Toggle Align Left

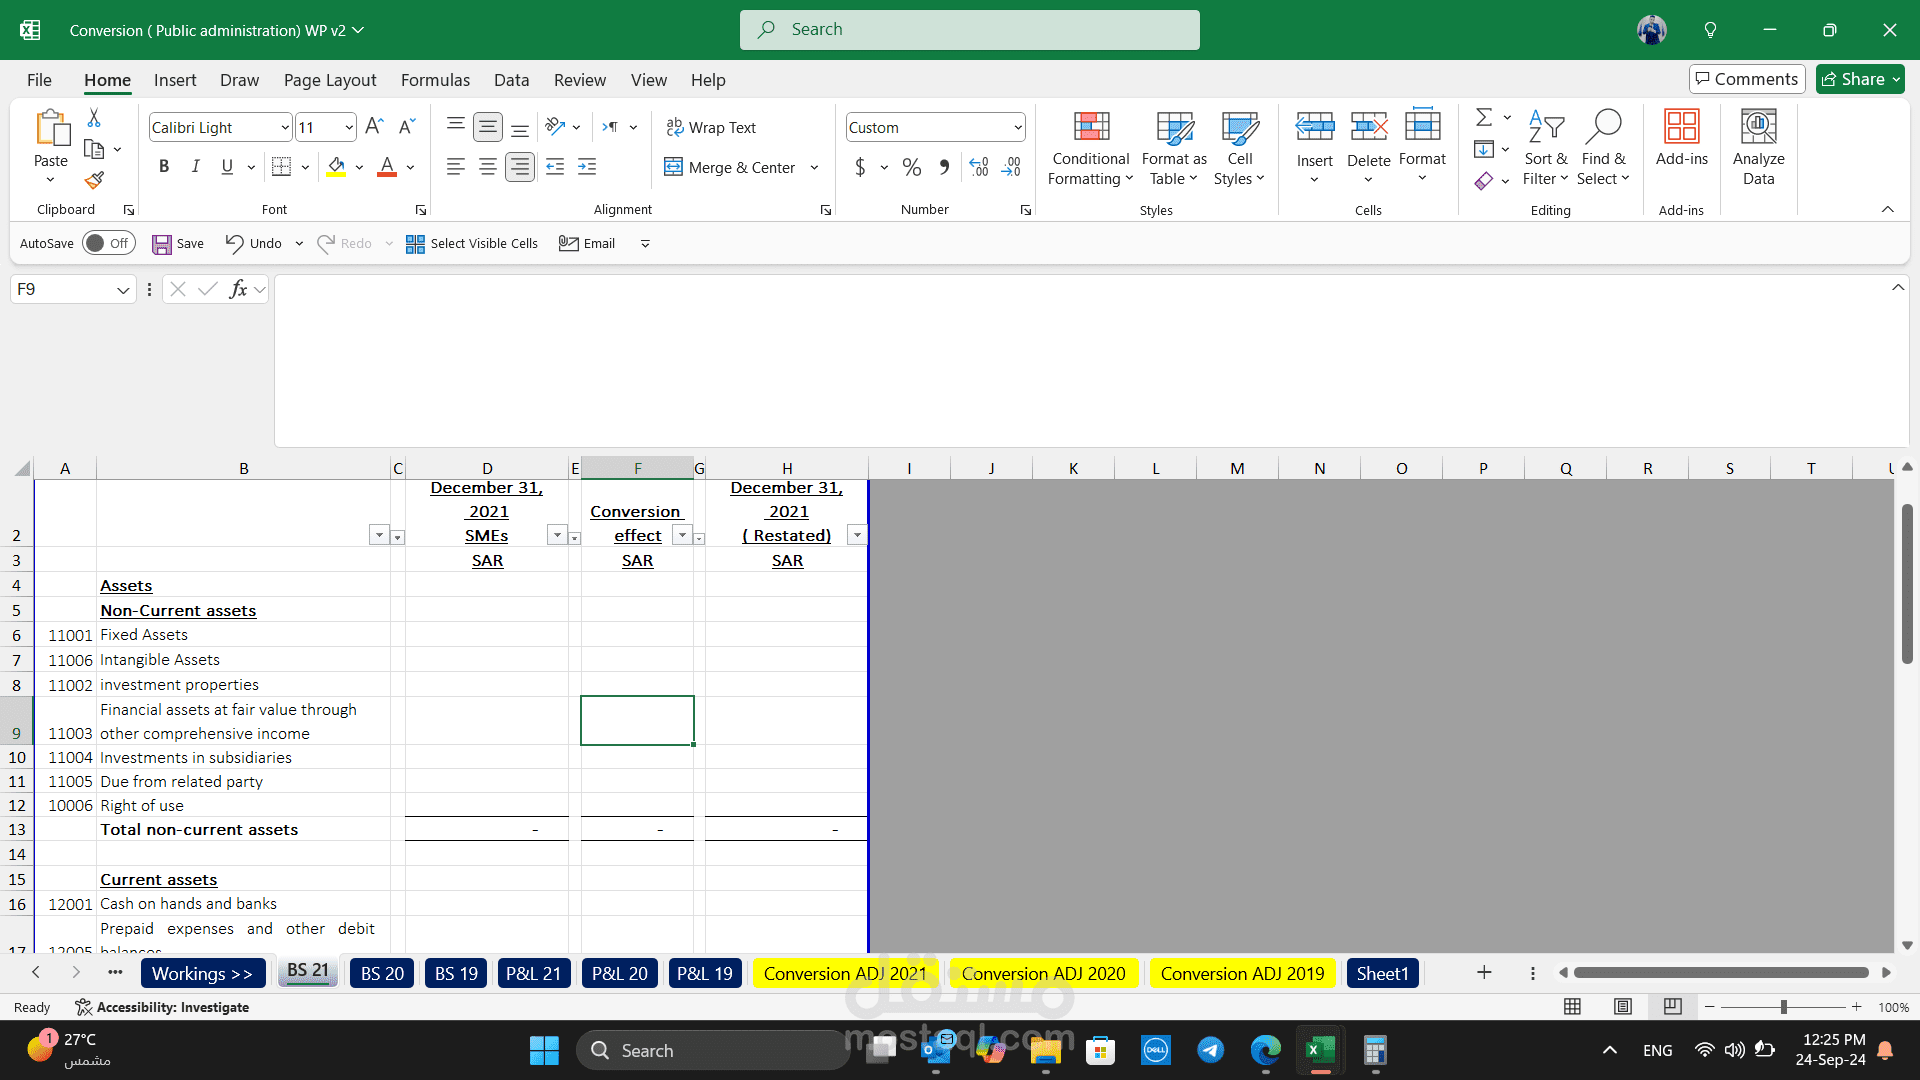(x=456, y=167)
